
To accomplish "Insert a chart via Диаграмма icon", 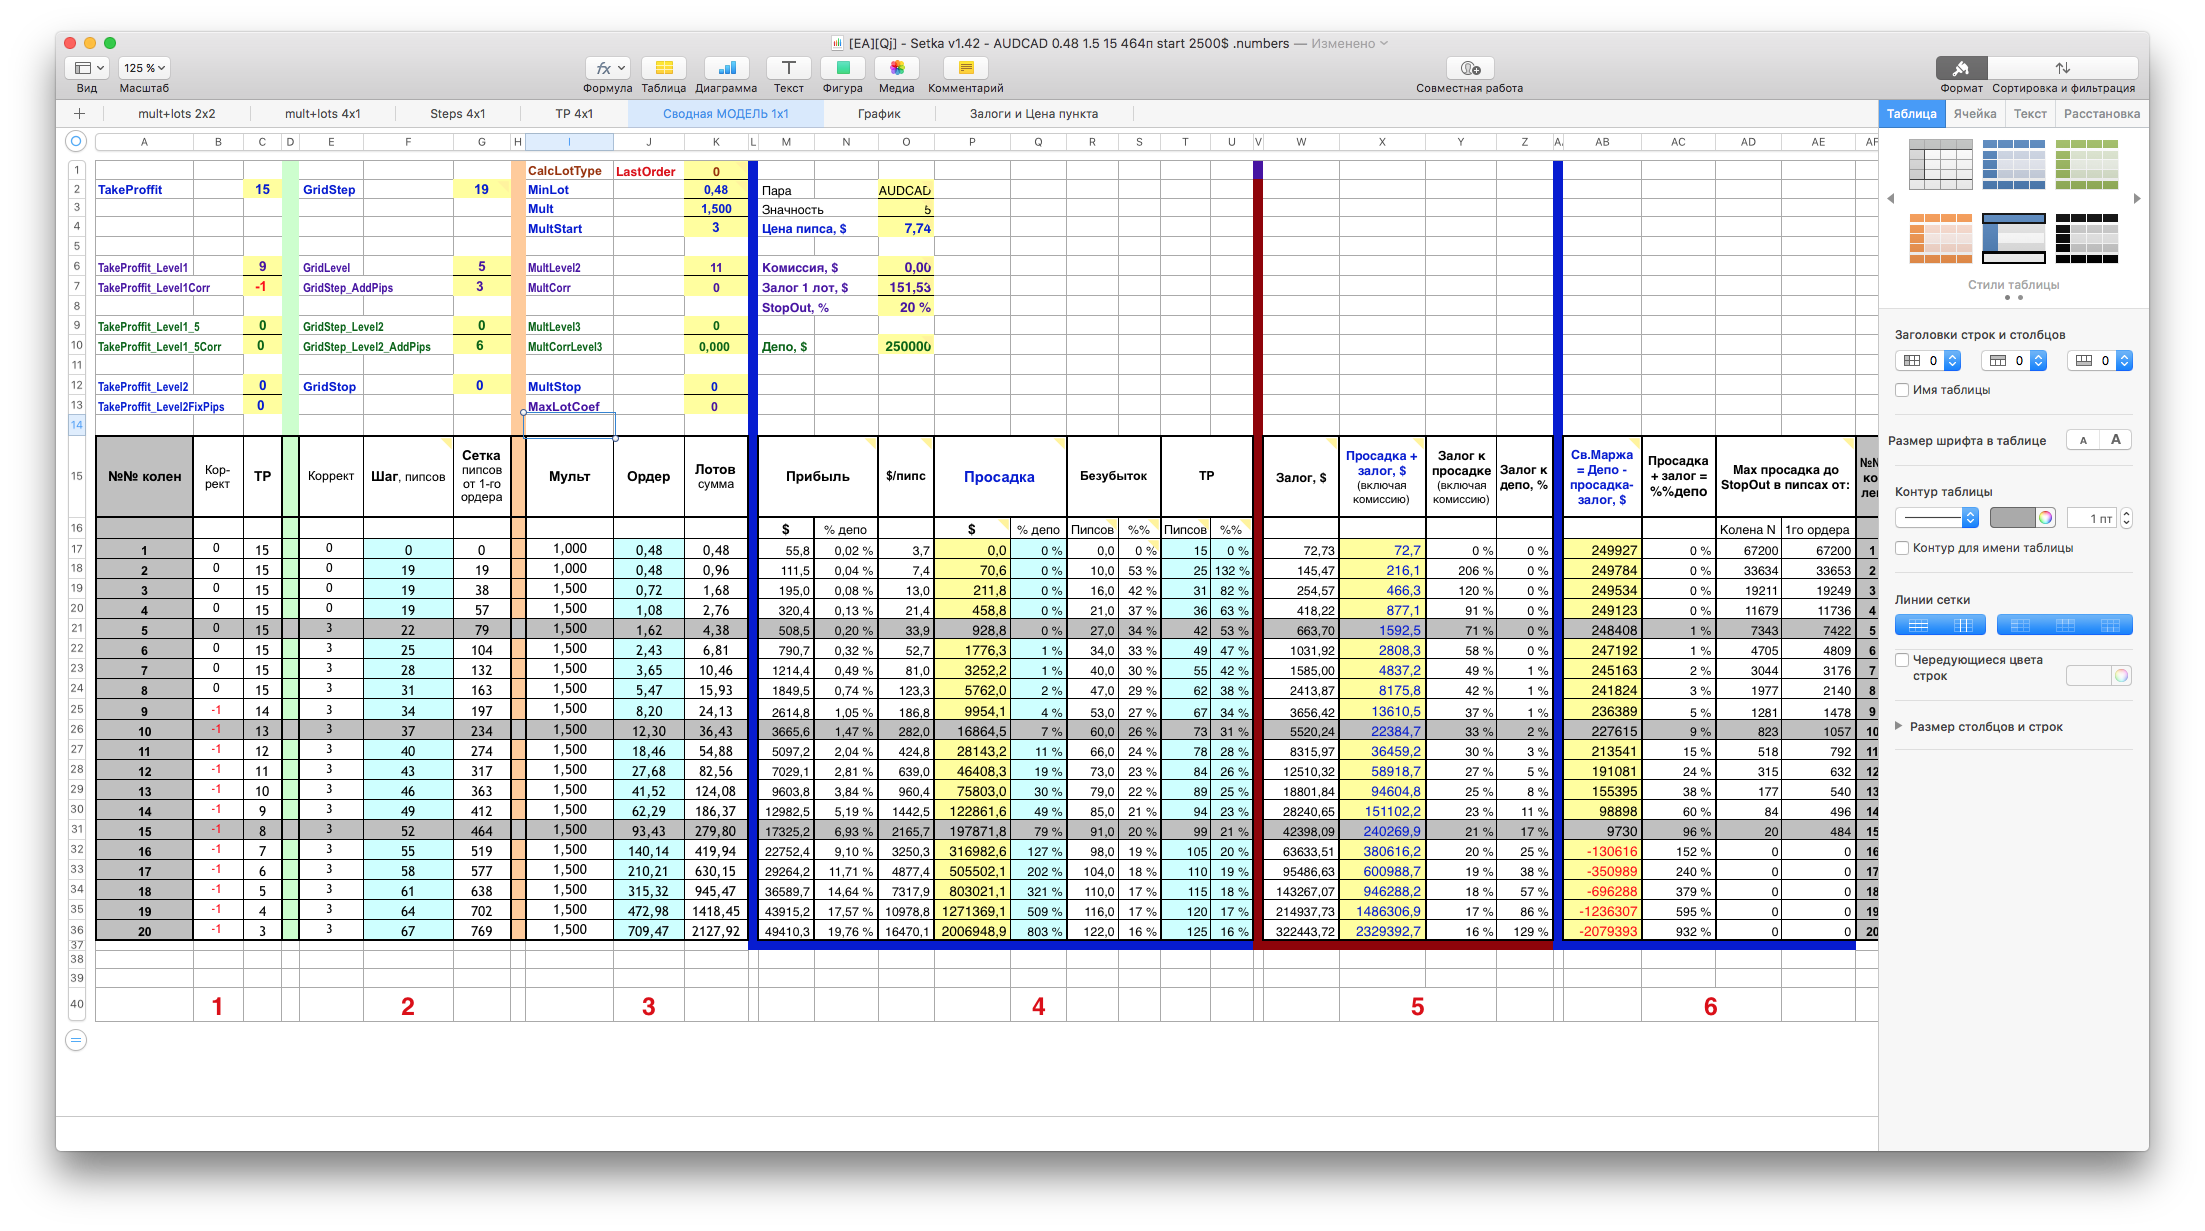I will [727, 68].
